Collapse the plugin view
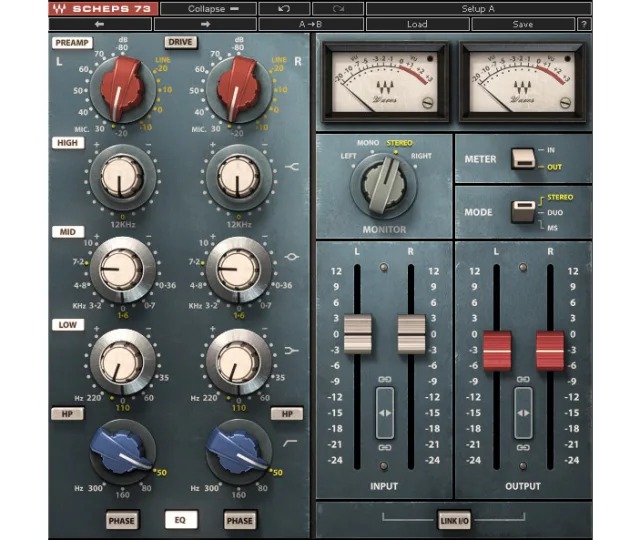 click(x=208, y=9)
